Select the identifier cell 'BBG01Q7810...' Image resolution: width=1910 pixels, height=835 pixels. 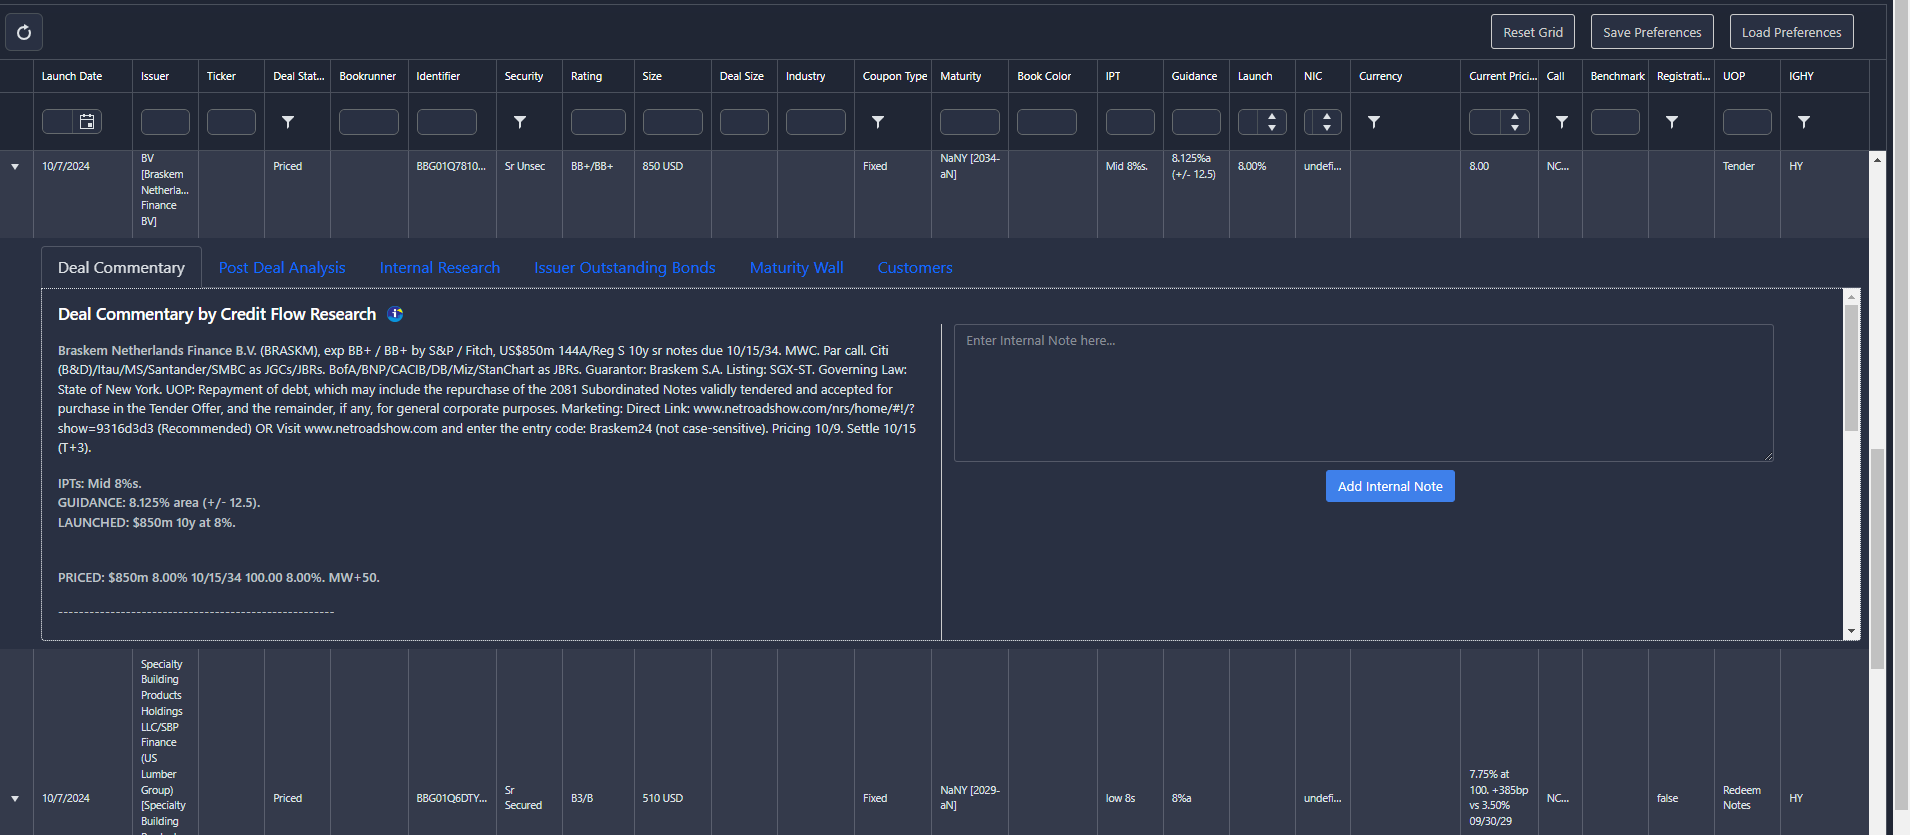(451, 167)
